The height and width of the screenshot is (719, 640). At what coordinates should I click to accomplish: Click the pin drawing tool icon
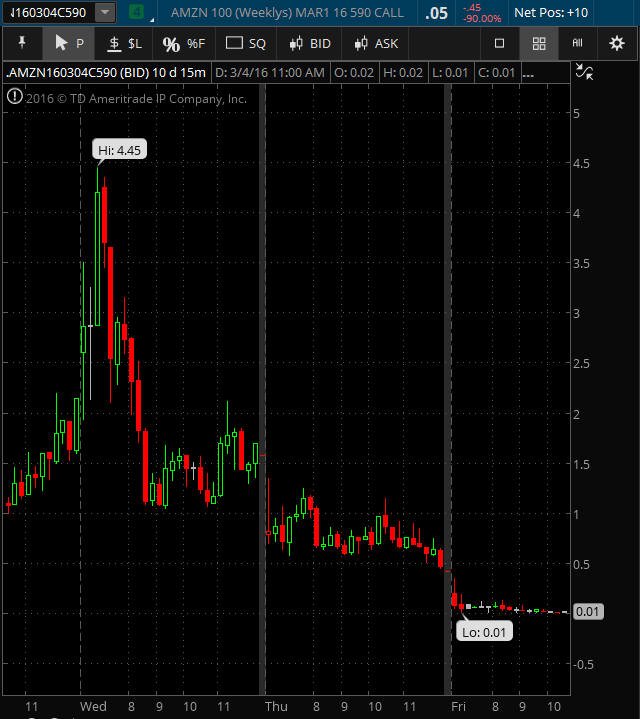tap(22, 44)
